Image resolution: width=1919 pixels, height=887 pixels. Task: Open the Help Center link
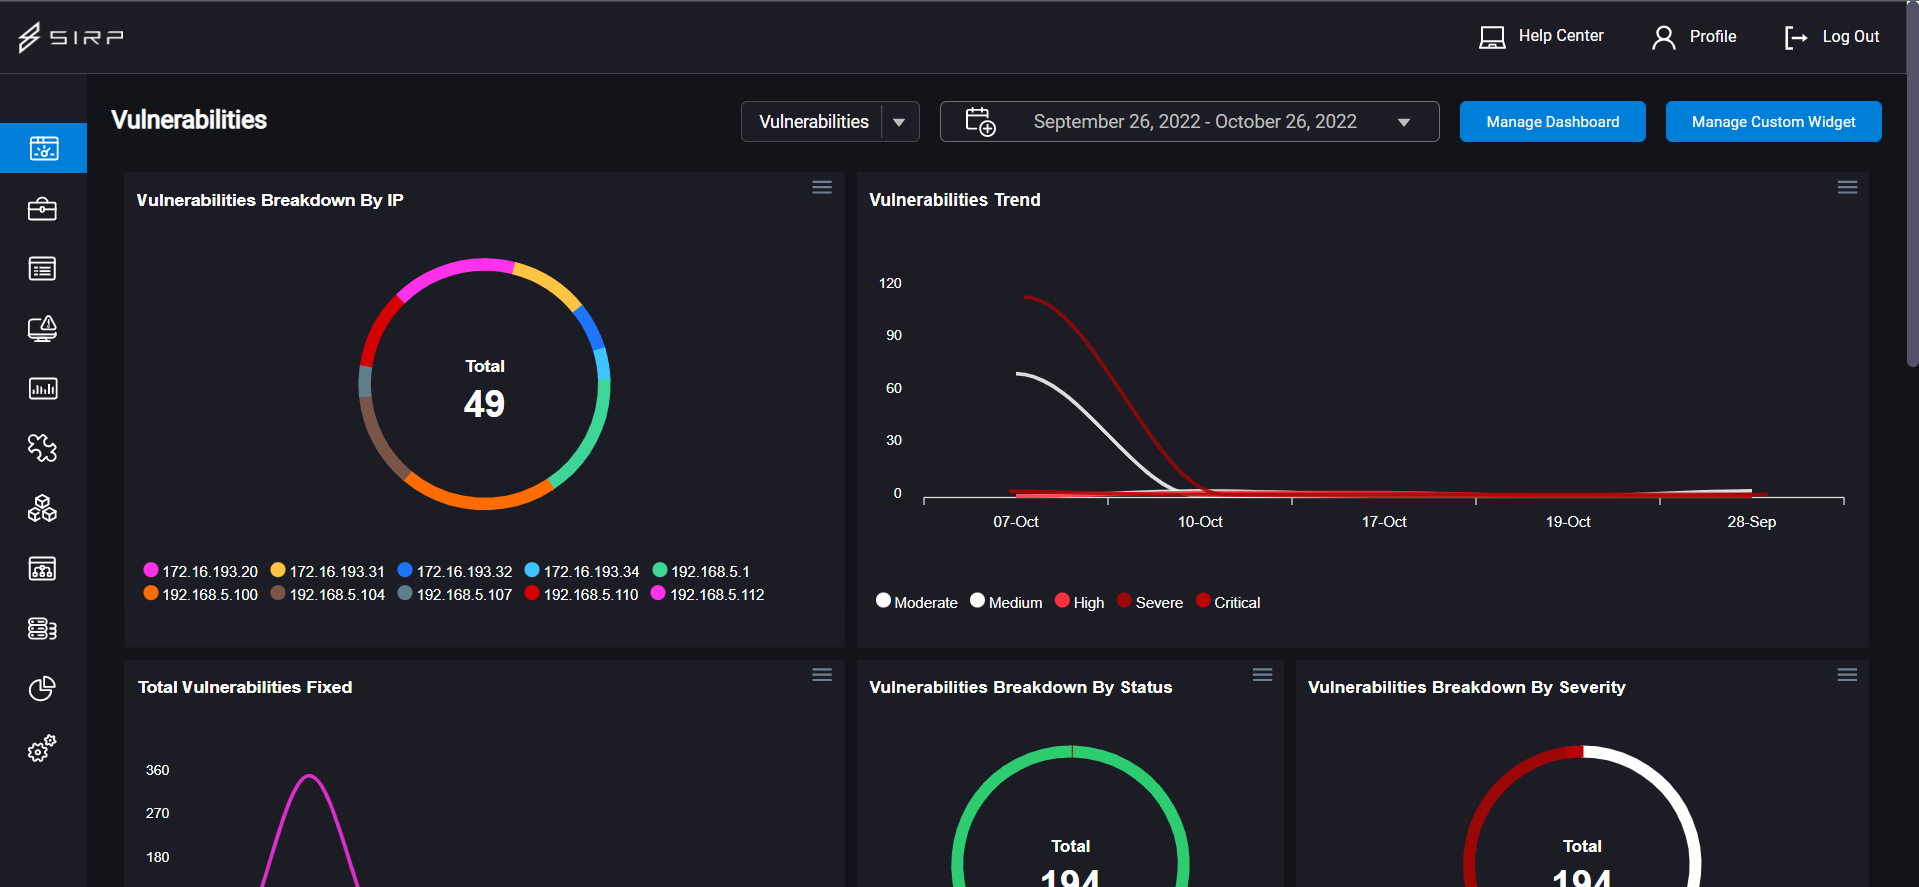pos(1560,36)
